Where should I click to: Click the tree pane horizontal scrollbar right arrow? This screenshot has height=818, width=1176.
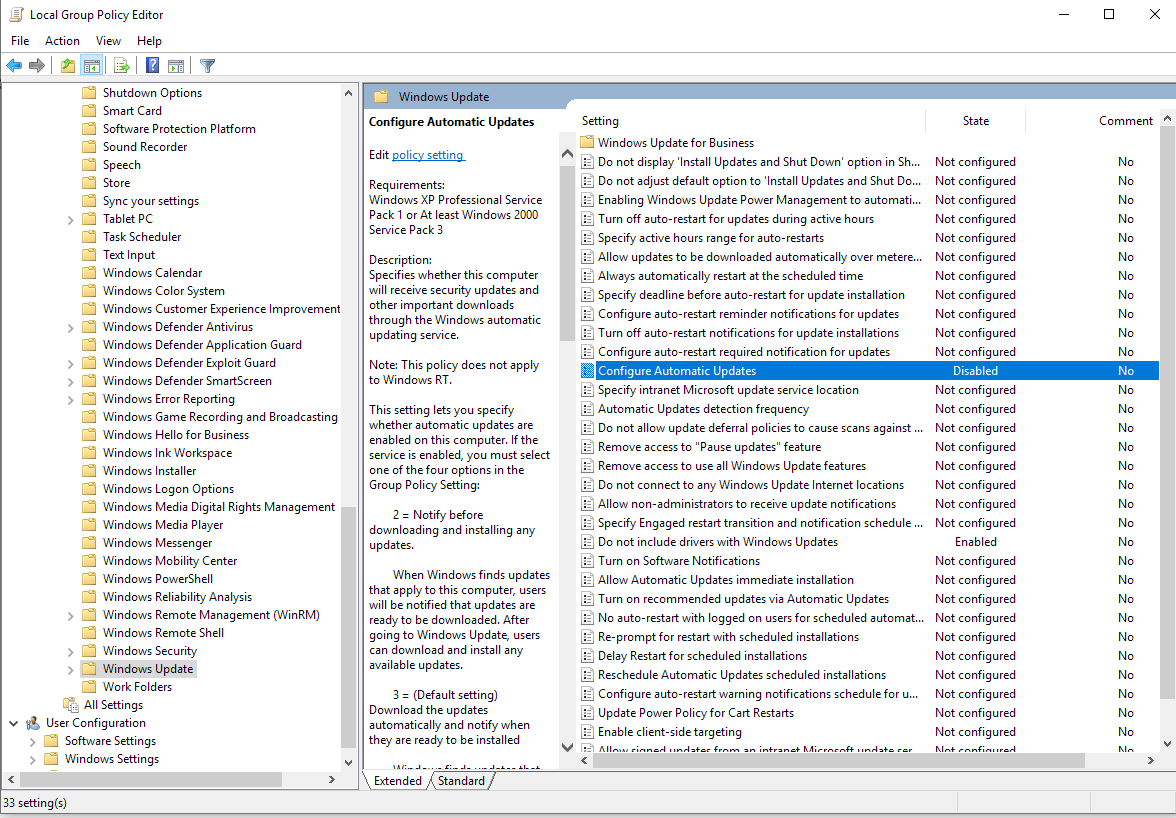(332, 780)
